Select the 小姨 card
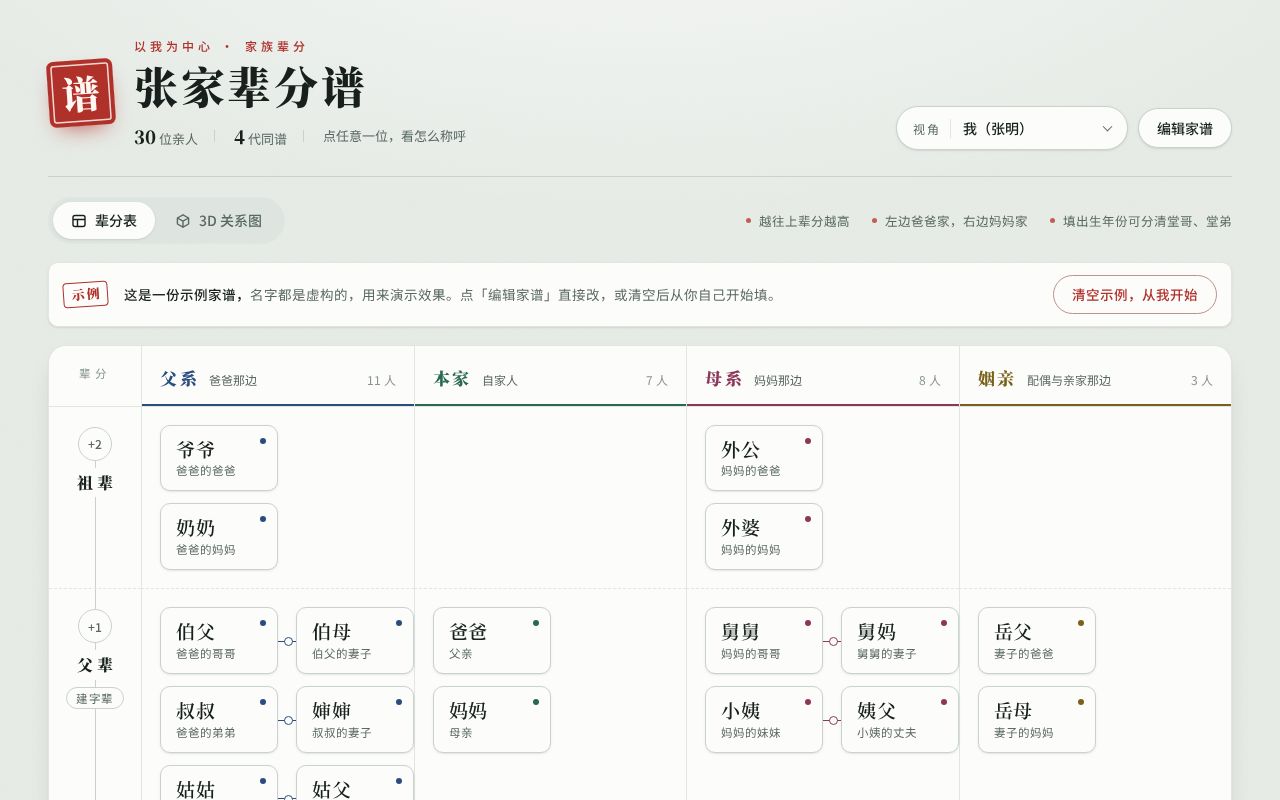 [x=764, y=720]
